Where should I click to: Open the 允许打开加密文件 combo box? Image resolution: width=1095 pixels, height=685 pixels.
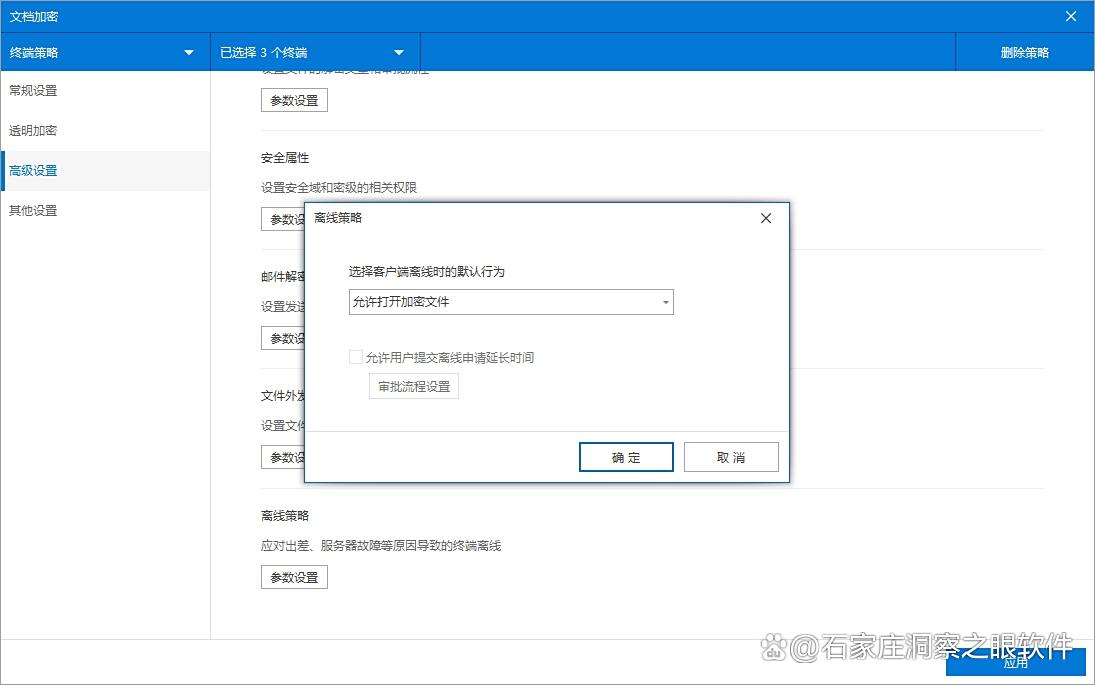511,302
